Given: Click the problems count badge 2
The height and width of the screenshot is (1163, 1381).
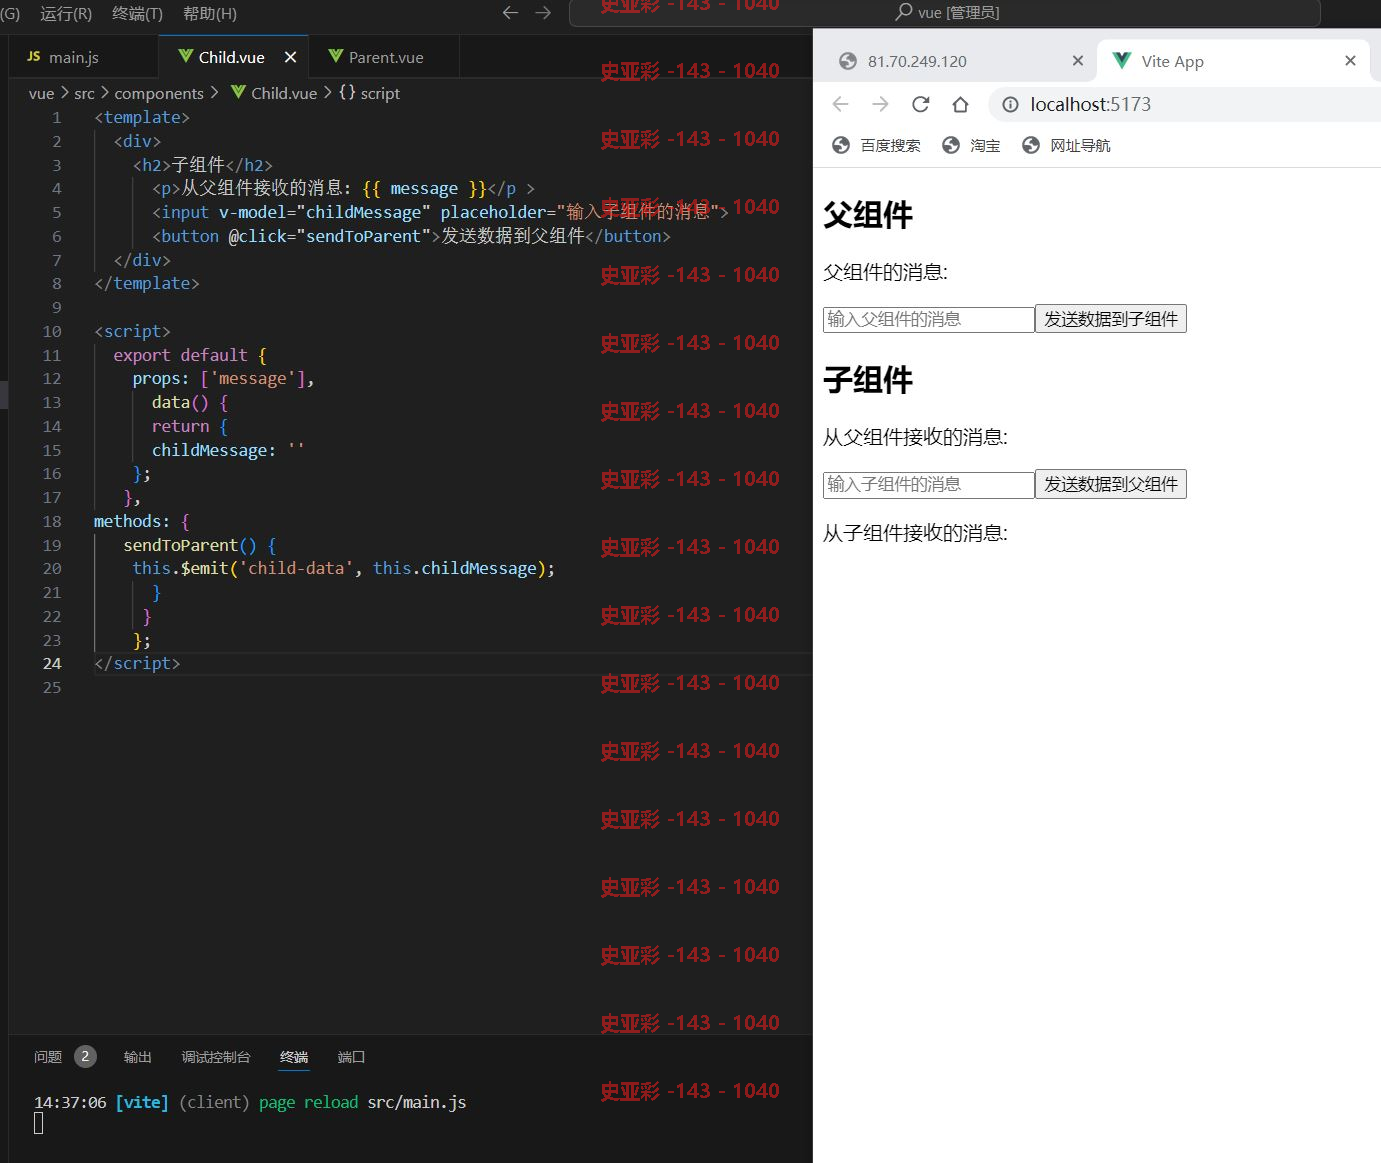Looking at the screenshot, I should [85, 1056].
